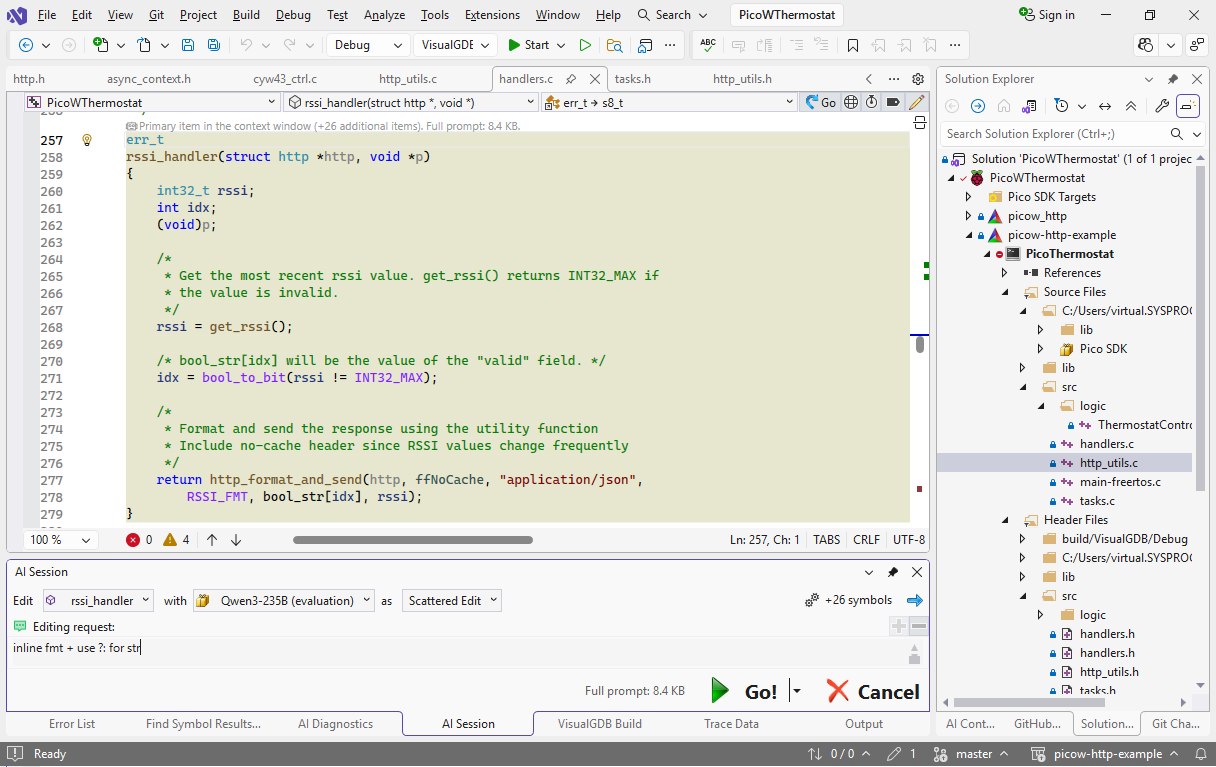The width and height of the screenshot is (1216, 767).
Task: Click the Save All toolbar icon
Action: click(213, 45)
